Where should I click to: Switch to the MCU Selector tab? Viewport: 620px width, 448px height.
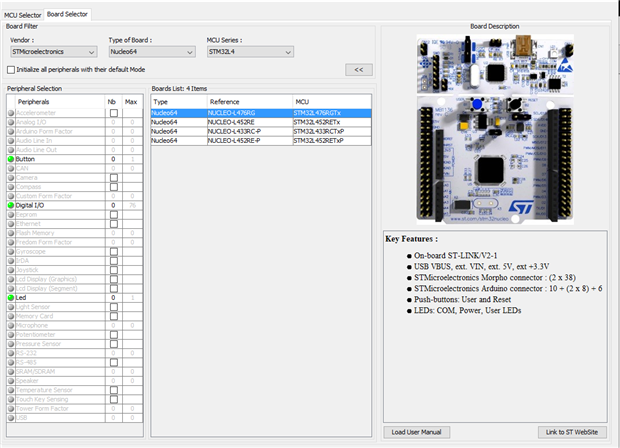pyautogui.click(x=23, y=15)
